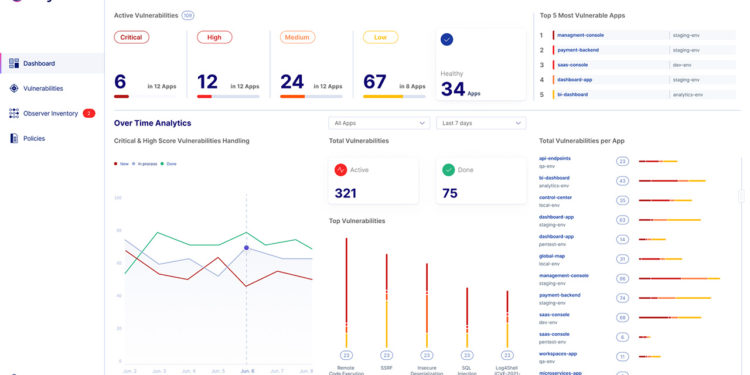This screenshot has height=375, width=750.
Task: Click the Critical severity pill
Action: pyautogui.click(x=132, y=37)
